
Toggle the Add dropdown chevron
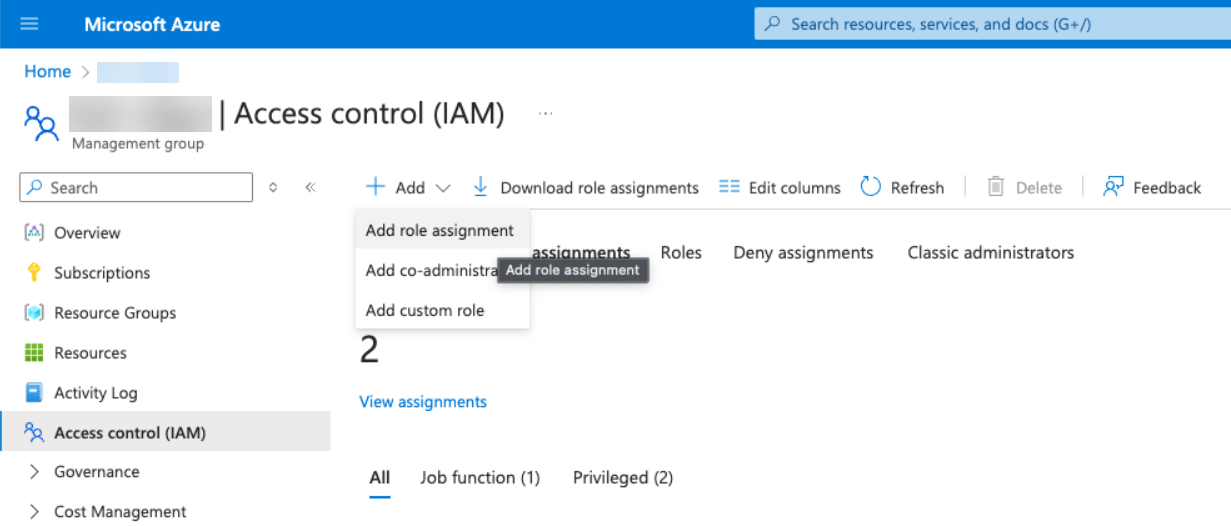[x=443, y=188]
